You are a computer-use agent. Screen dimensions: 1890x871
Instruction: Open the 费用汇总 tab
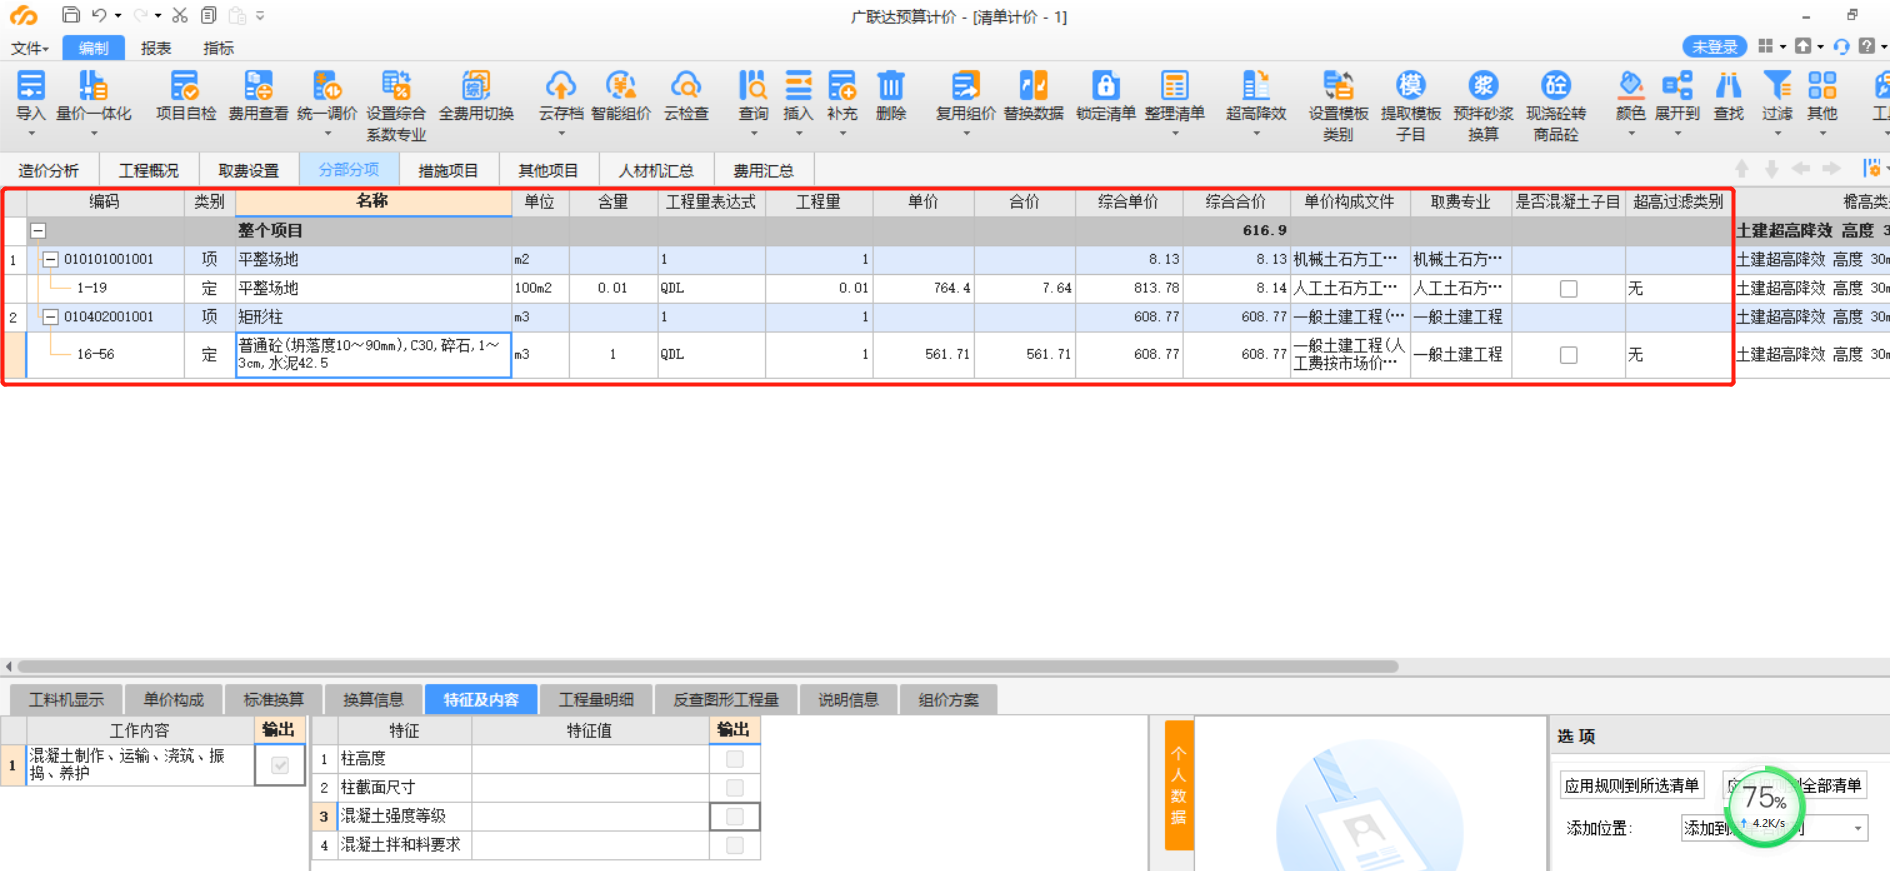click(x=763, y=171)
